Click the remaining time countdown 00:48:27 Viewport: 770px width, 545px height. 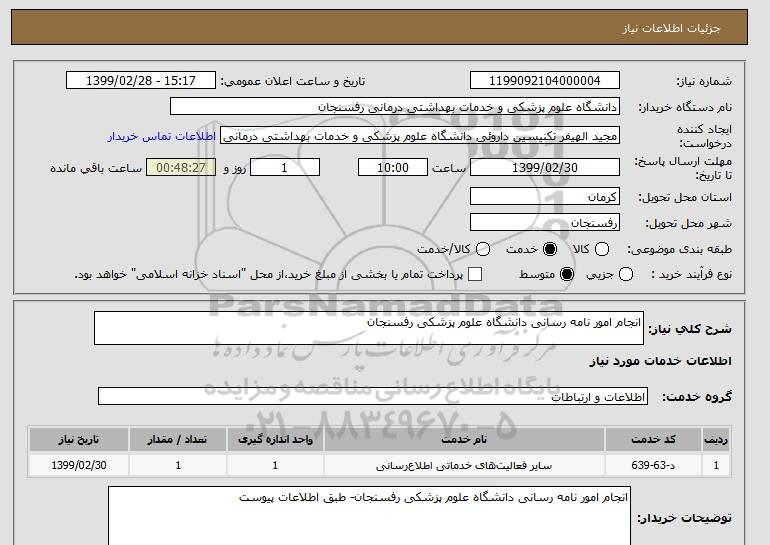pyautogui.click(x=181, y=167)
